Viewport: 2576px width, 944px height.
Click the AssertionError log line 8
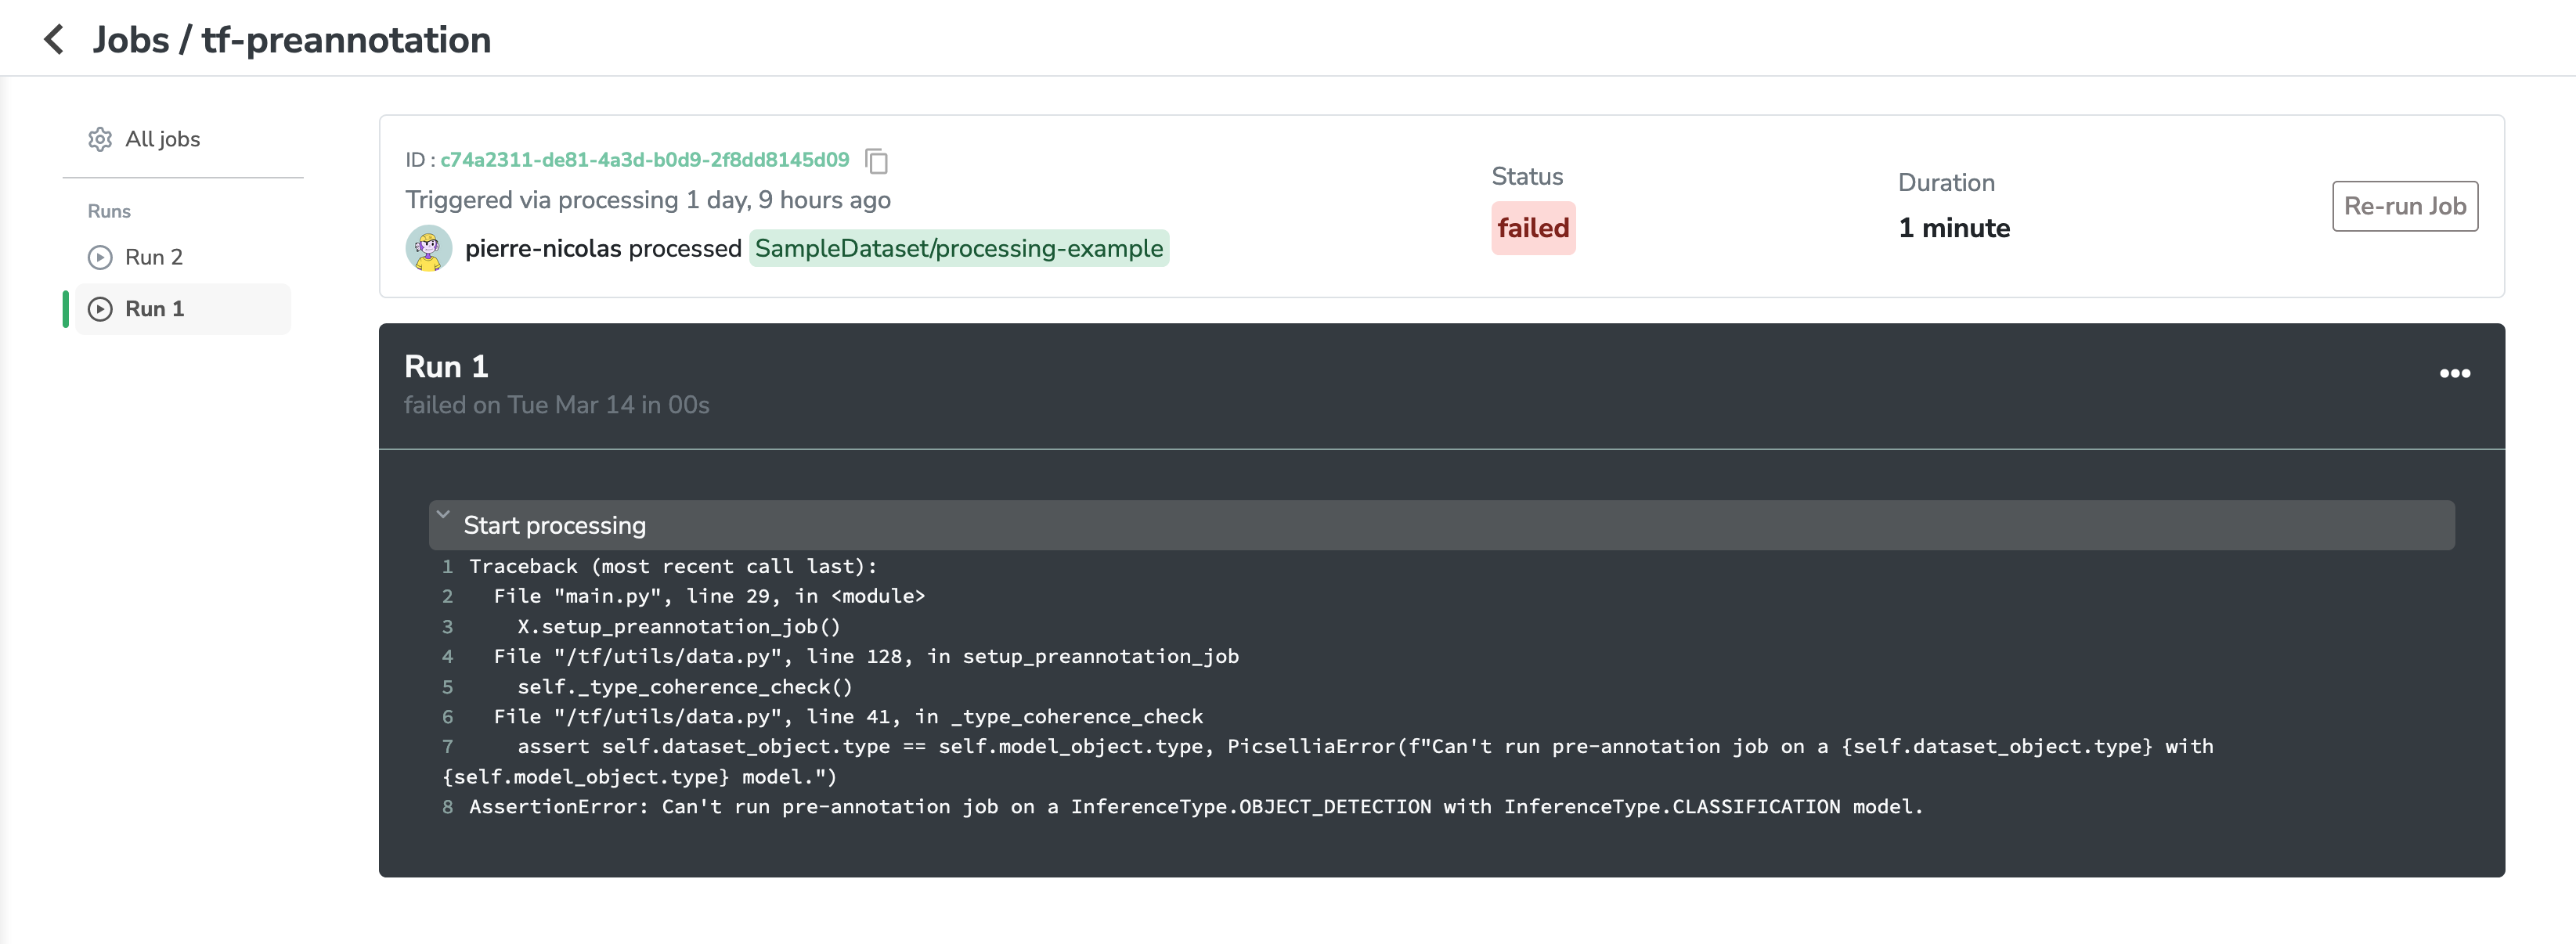pos(1195,806)
